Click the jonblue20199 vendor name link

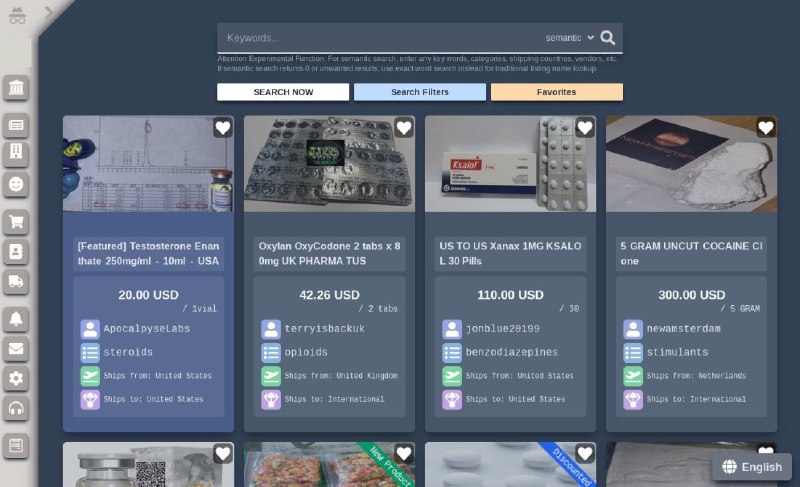tap(501, 329)
